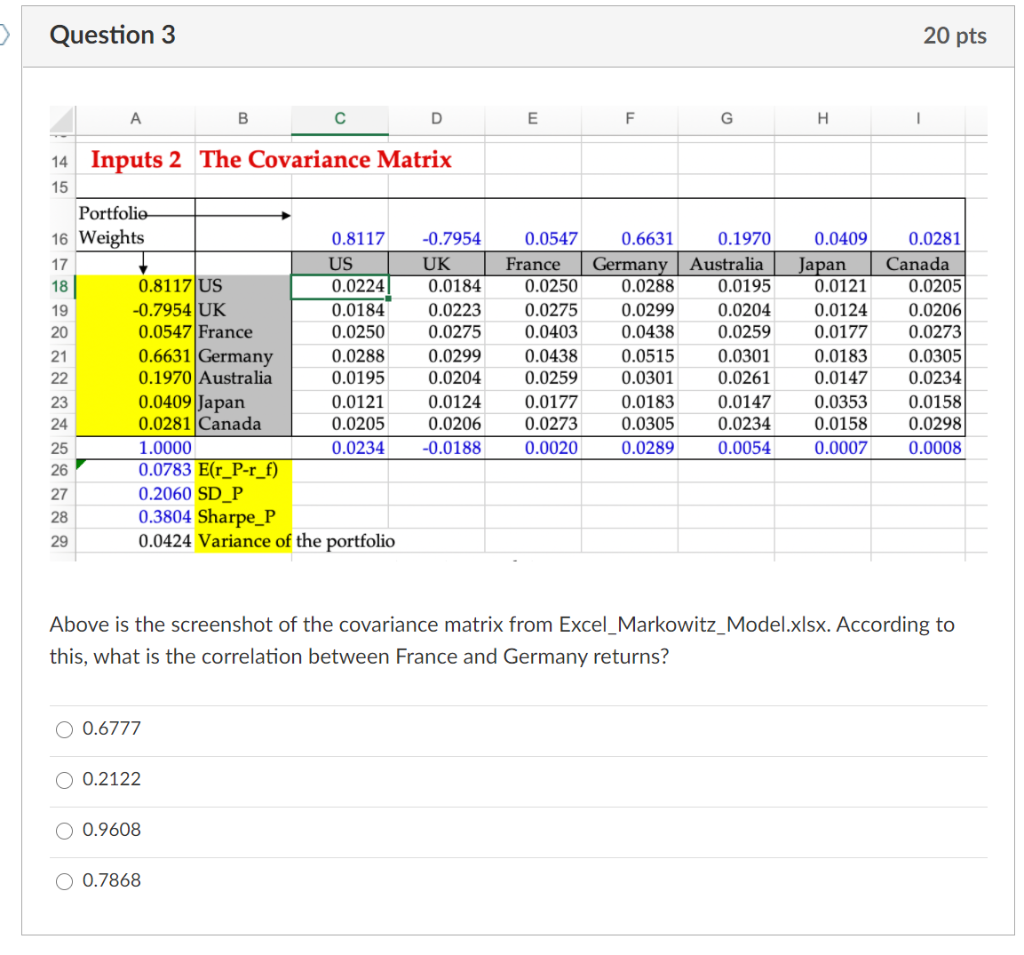
Task: Select the highlighted yellow 1.0000 total weight cell
Action: (166, 446)
